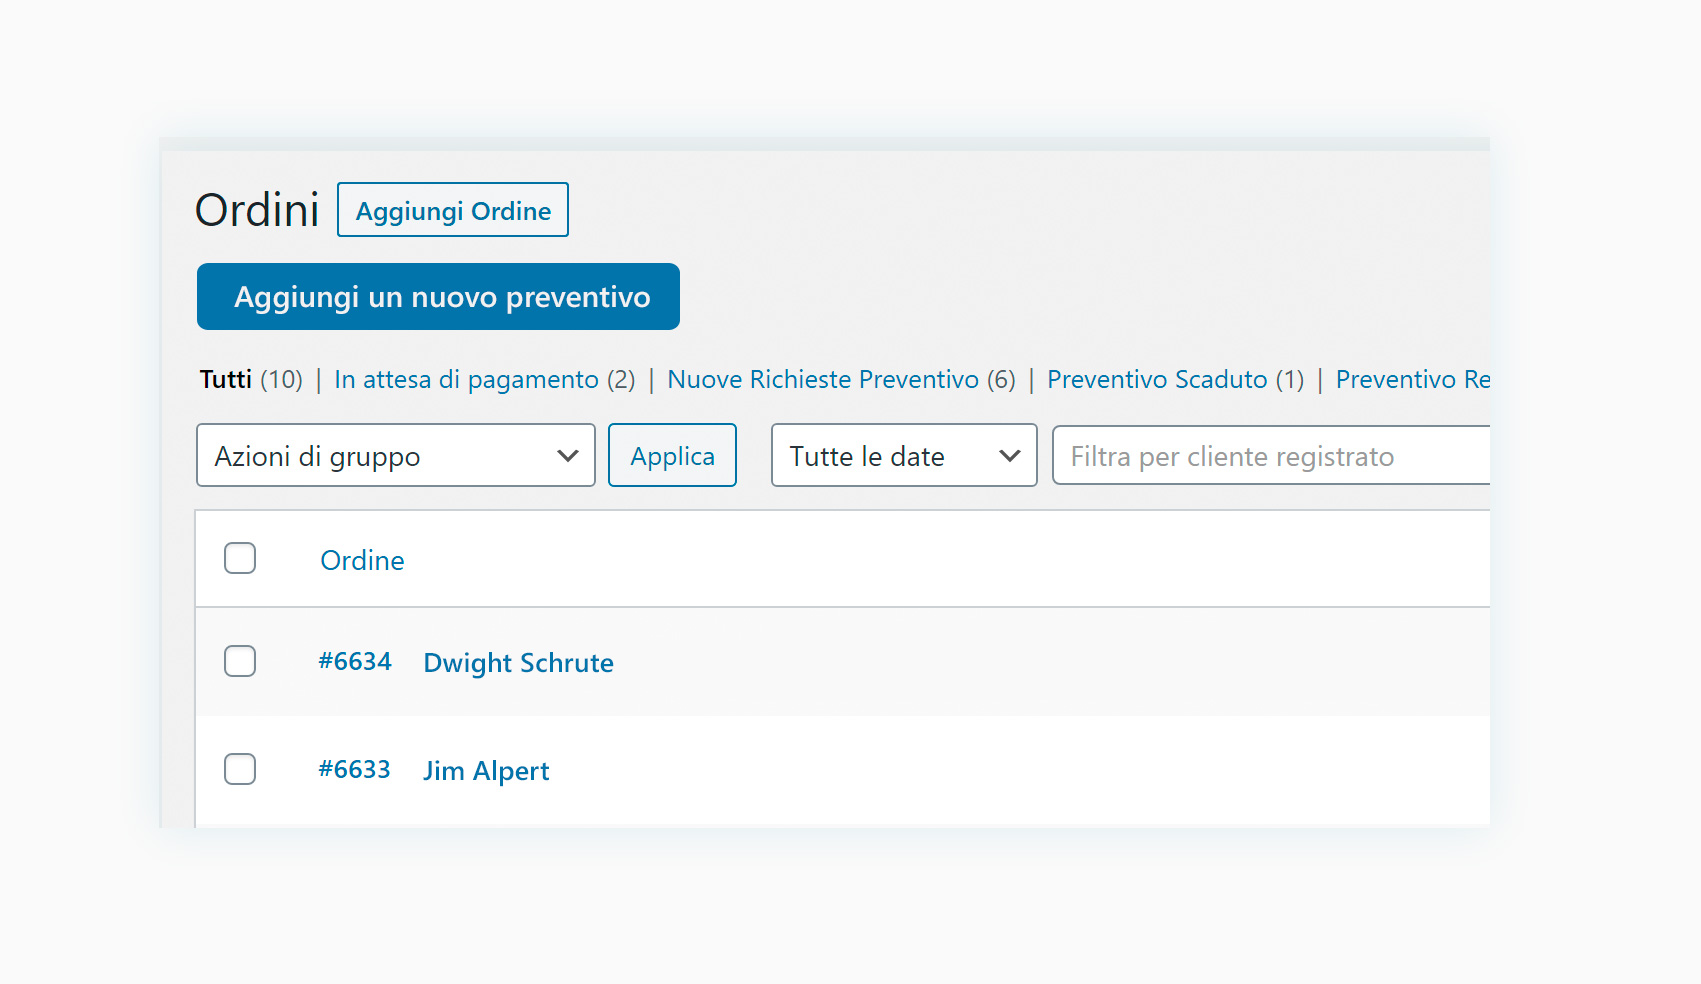Open the Tutte le date dropdown
This screenshot has width=1701, height=984.
pyautogui.click(x=904, y=456)
